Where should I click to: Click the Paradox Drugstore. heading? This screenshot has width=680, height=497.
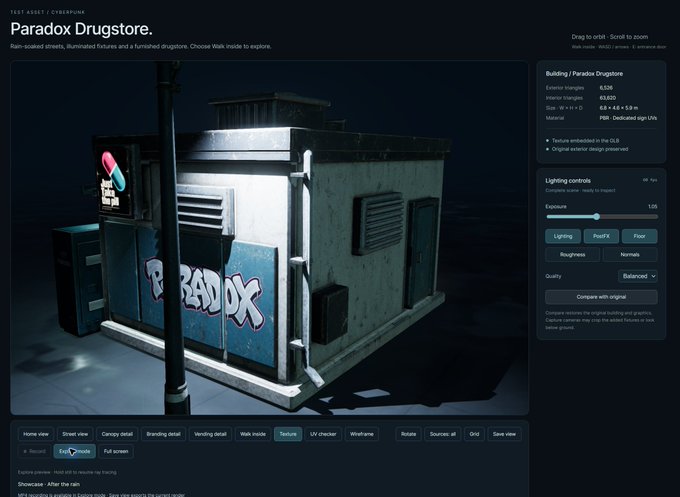pos(82,29)
